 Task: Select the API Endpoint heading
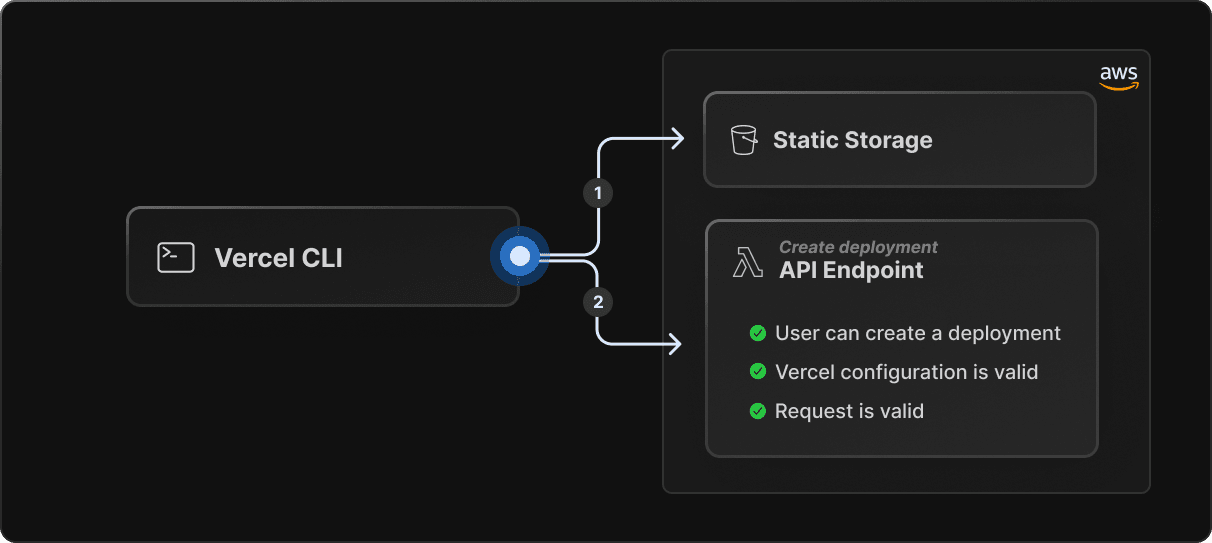tap(851, 270)
